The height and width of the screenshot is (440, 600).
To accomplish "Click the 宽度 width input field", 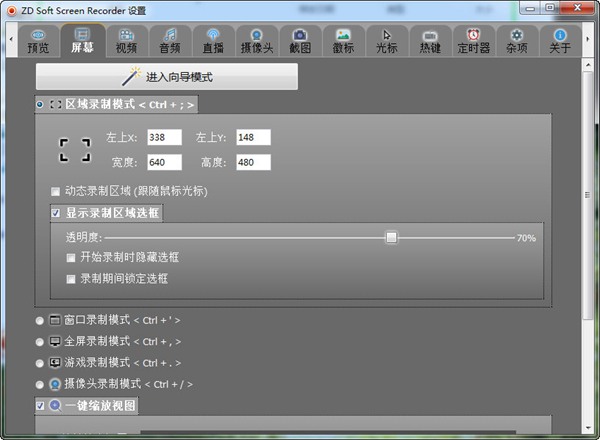I will pyautogui.click(x=163, y=162).
